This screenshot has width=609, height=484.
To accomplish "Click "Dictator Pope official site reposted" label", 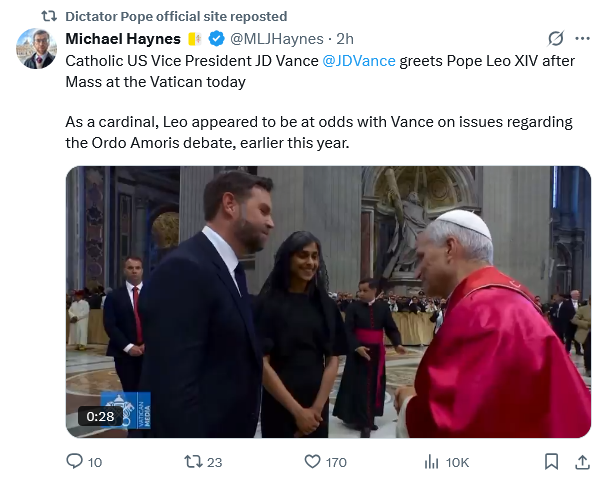I will tap(175, 16).
